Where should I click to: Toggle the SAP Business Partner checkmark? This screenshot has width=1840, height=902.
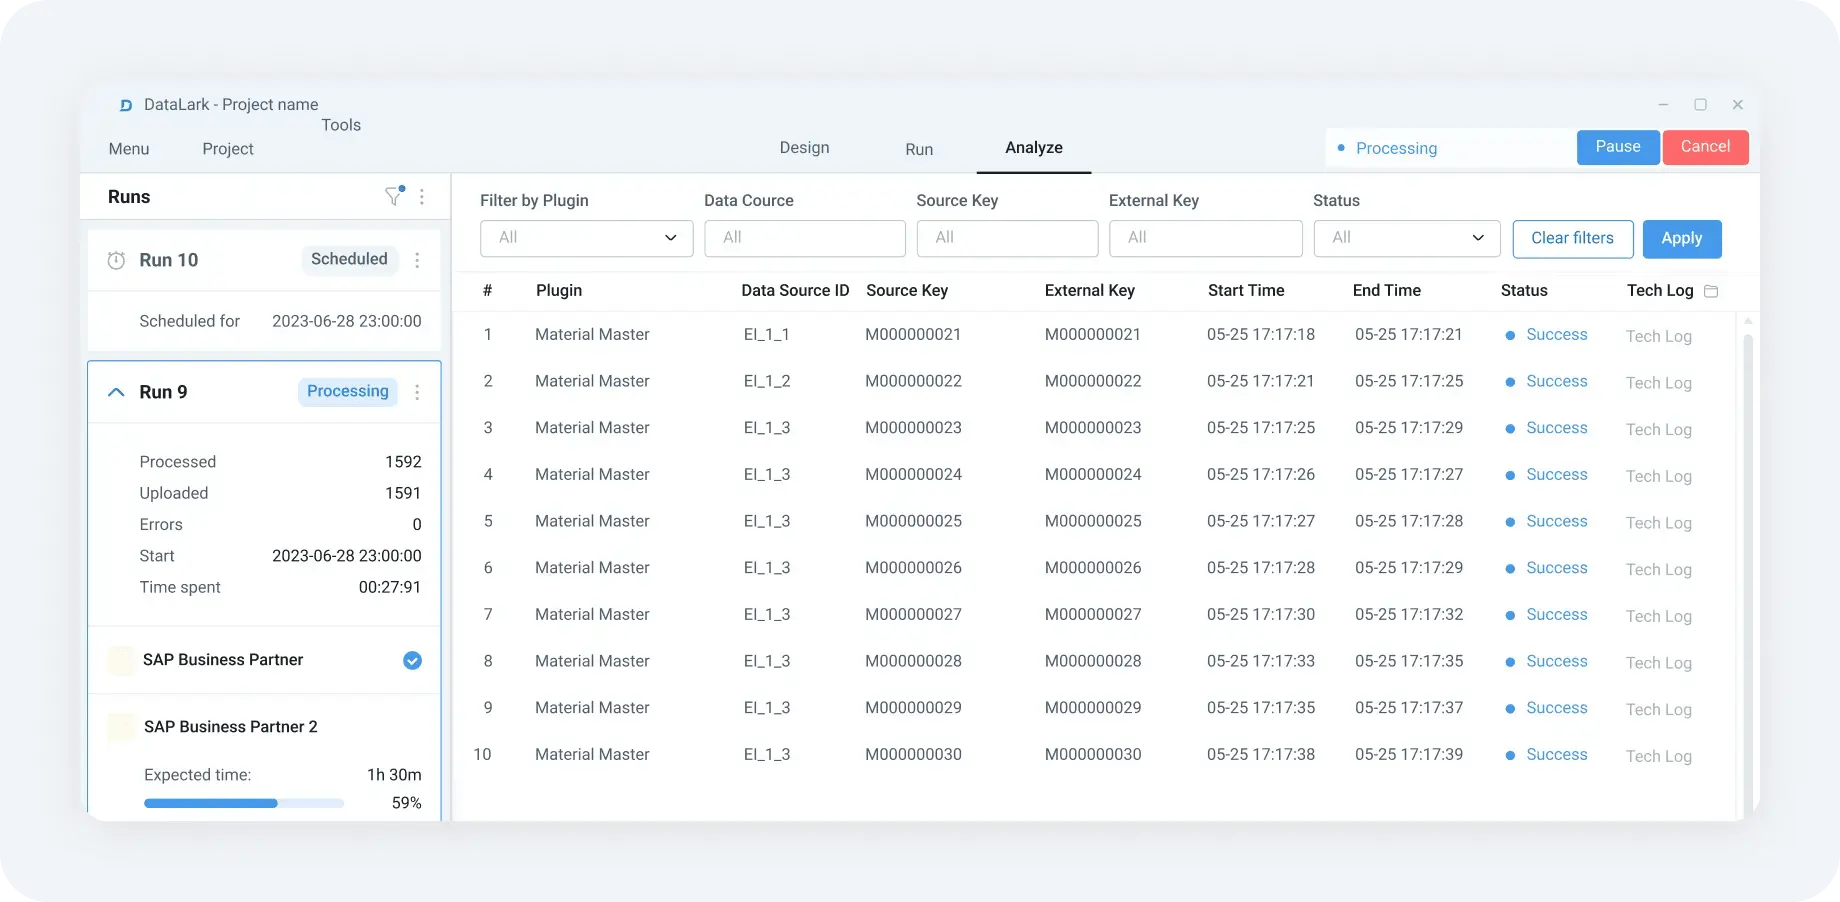(x=412, y=660)
